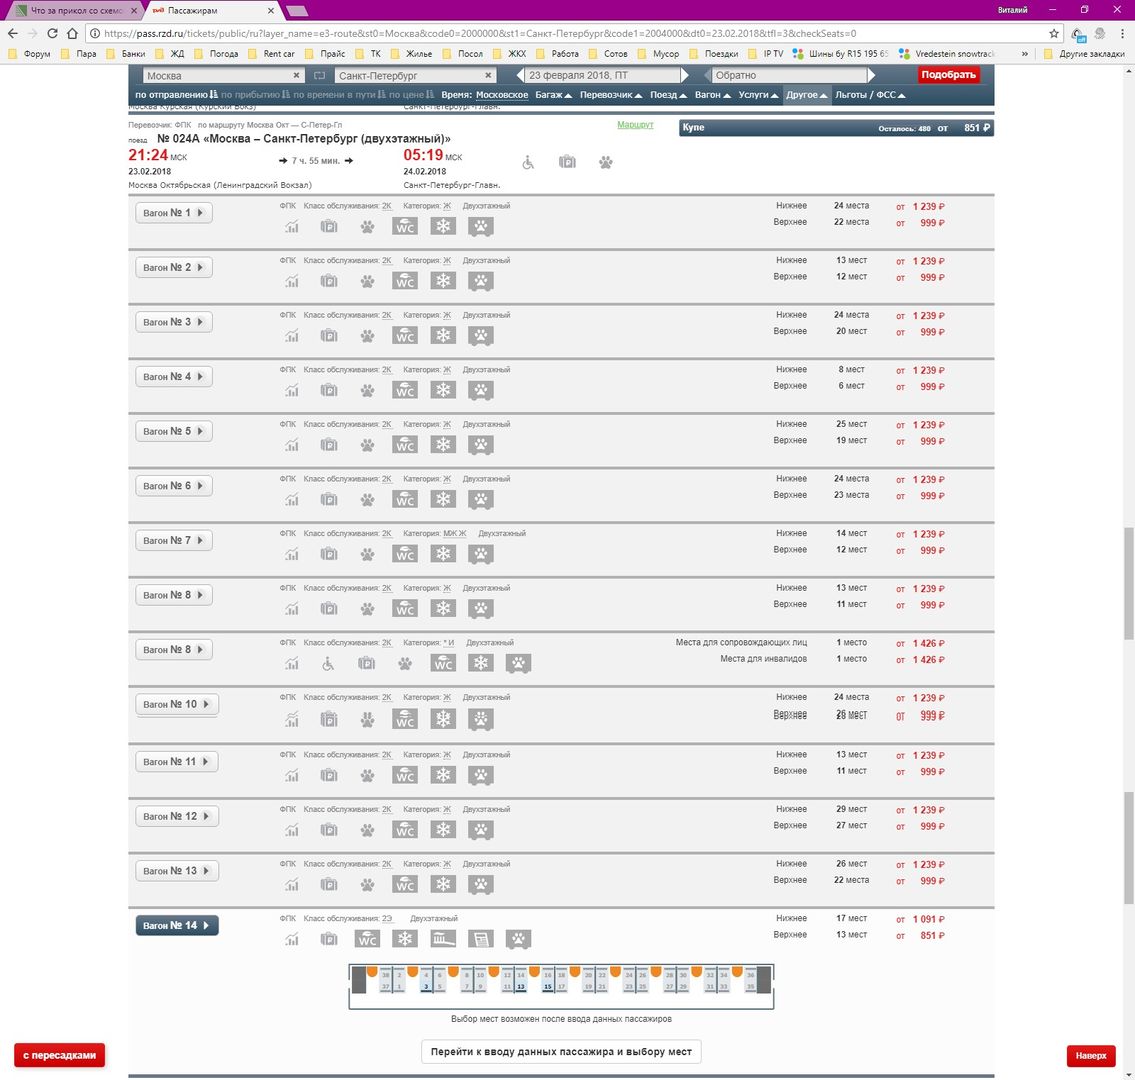Clear the Москва departure field

point(297,76)
